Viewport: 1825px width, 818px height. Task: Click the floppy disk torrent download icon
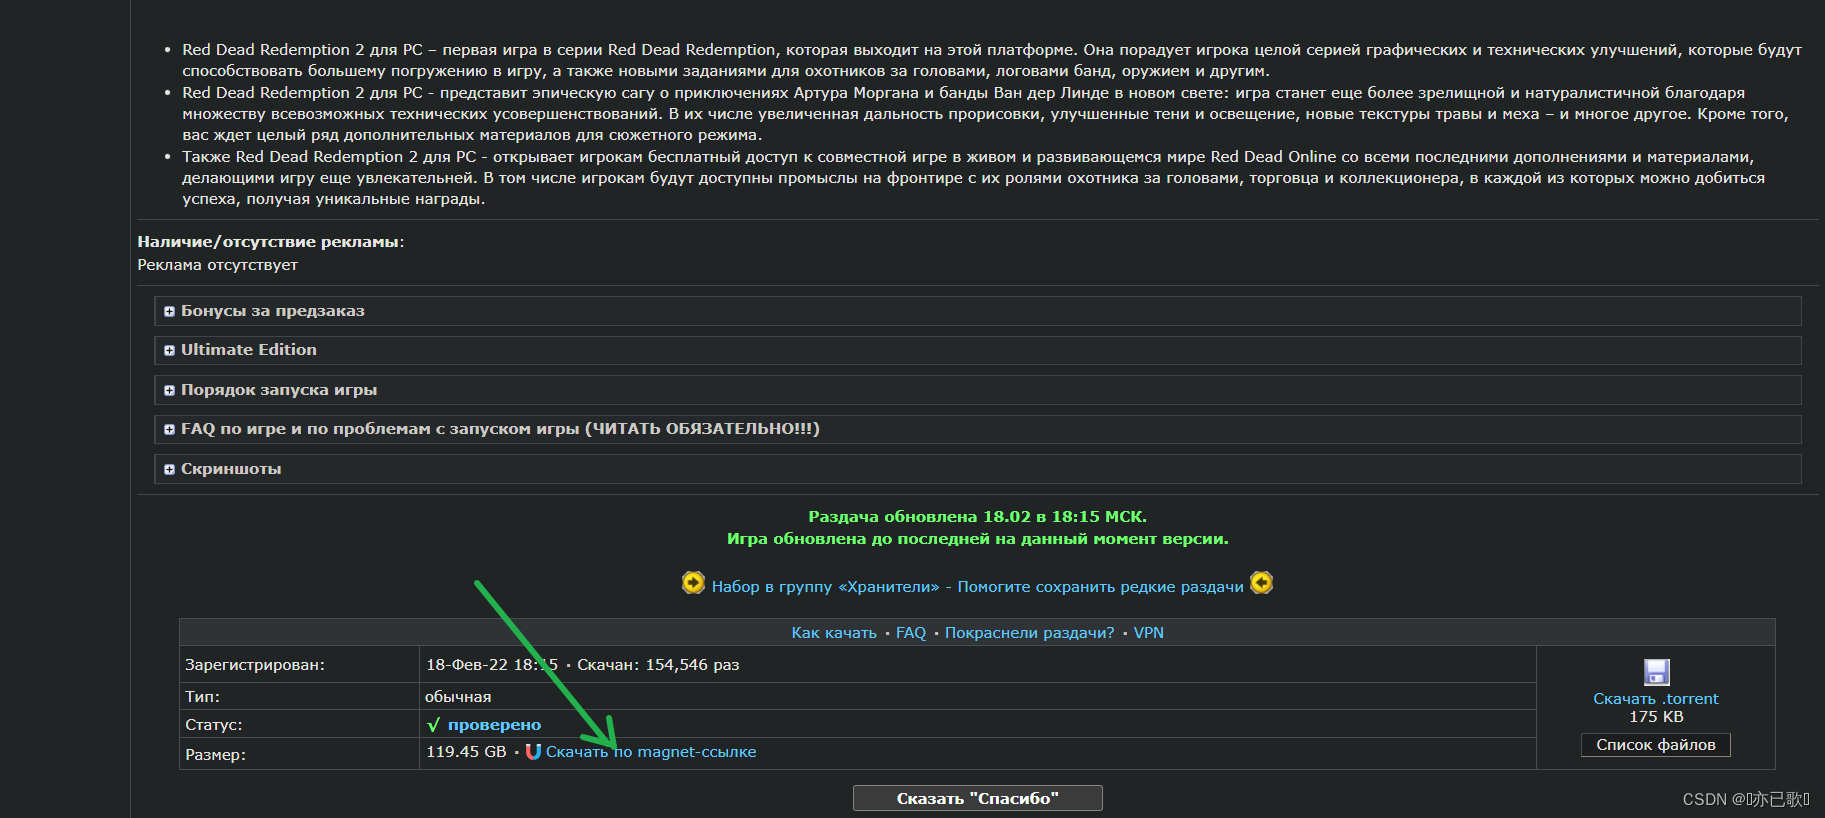(x=1656, y=672)
